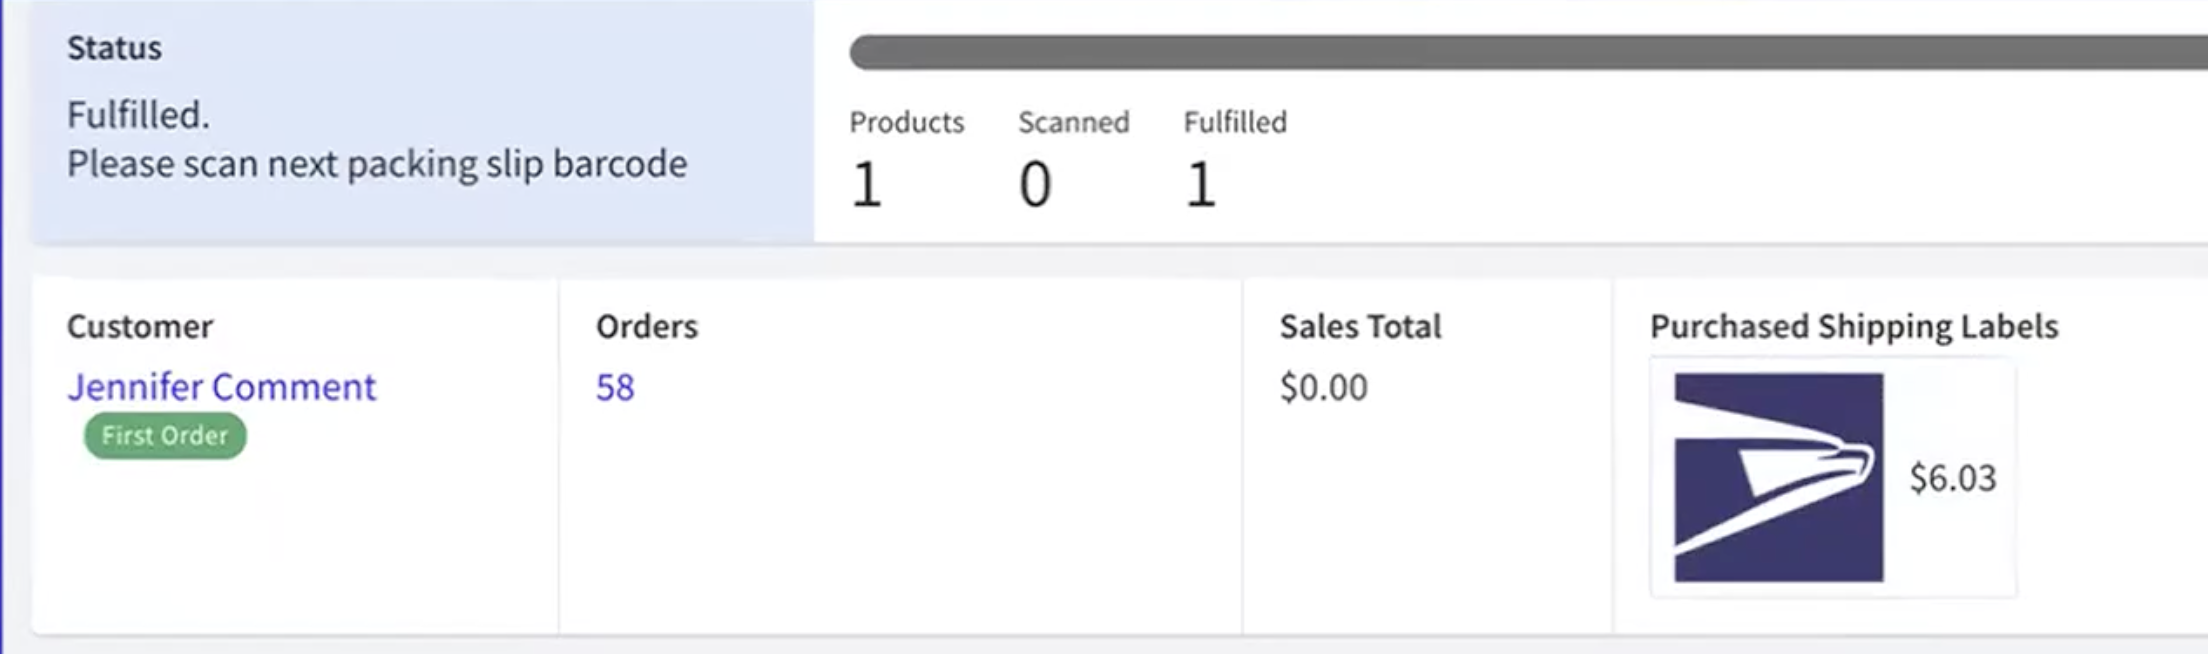Open order number 58 link
2208x654 pixels.
[x=615, y=387]
